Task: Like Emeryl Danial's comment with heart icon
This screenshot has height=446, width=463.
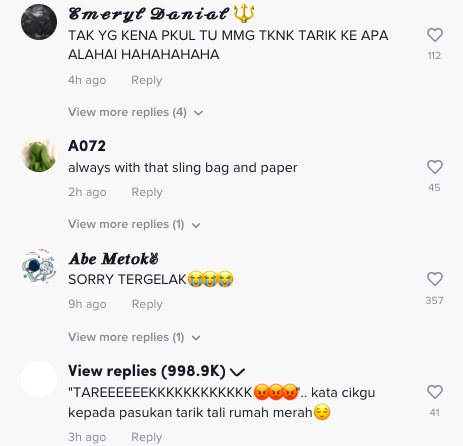Action: (435, 35)
